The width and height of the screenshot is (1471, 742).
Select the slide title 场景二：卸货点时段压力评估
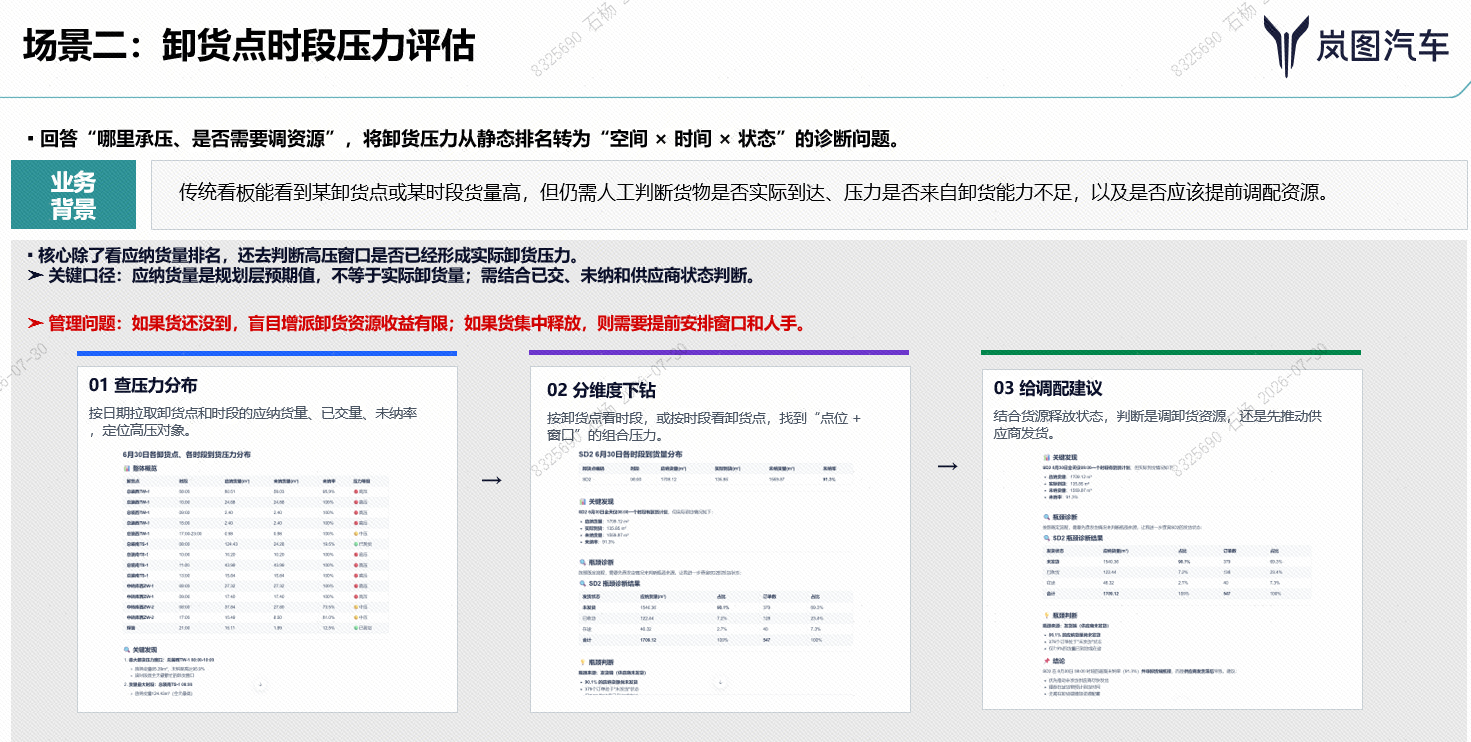tap(249, 46)
